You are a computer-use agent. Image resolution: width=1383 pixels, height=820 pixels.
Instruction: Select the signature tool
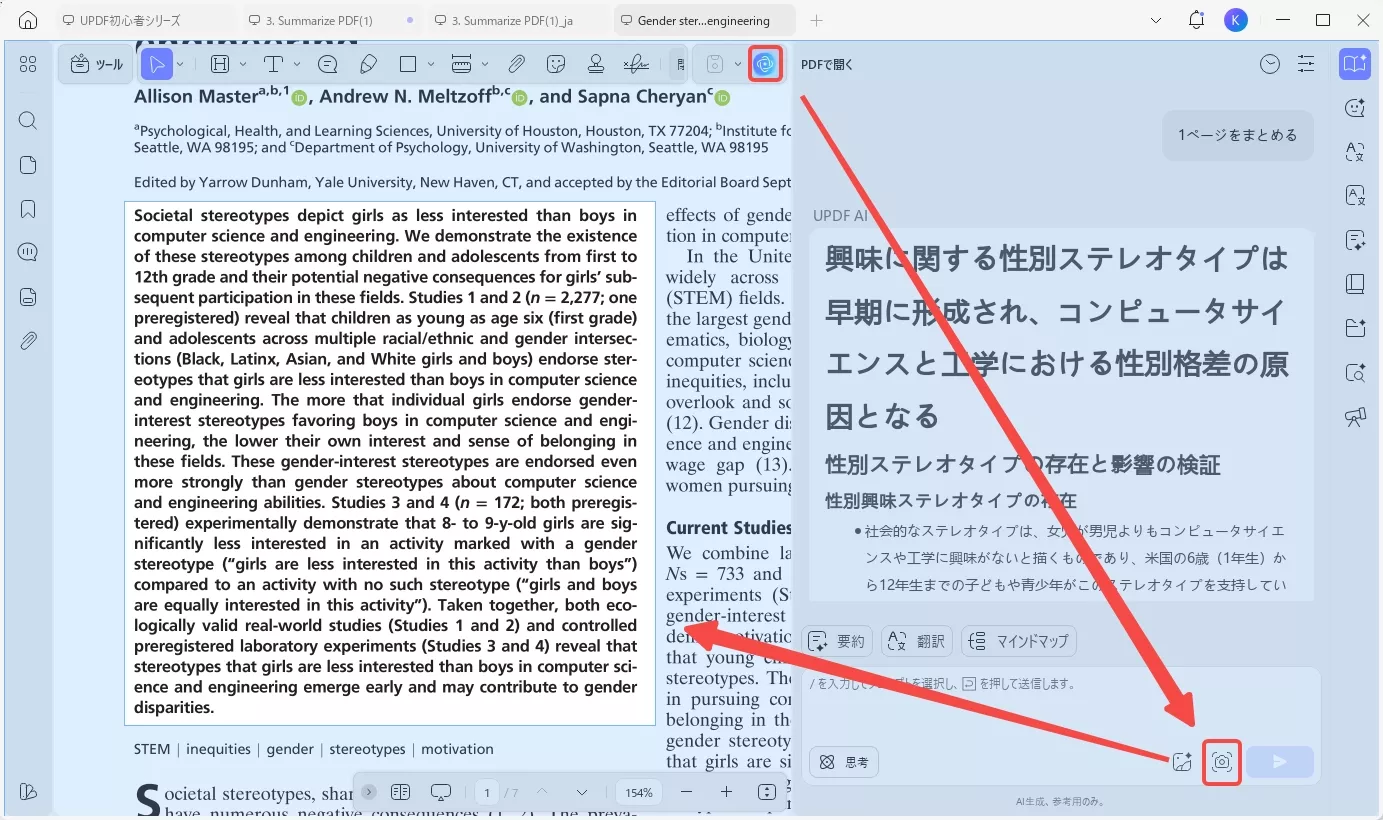637,63
